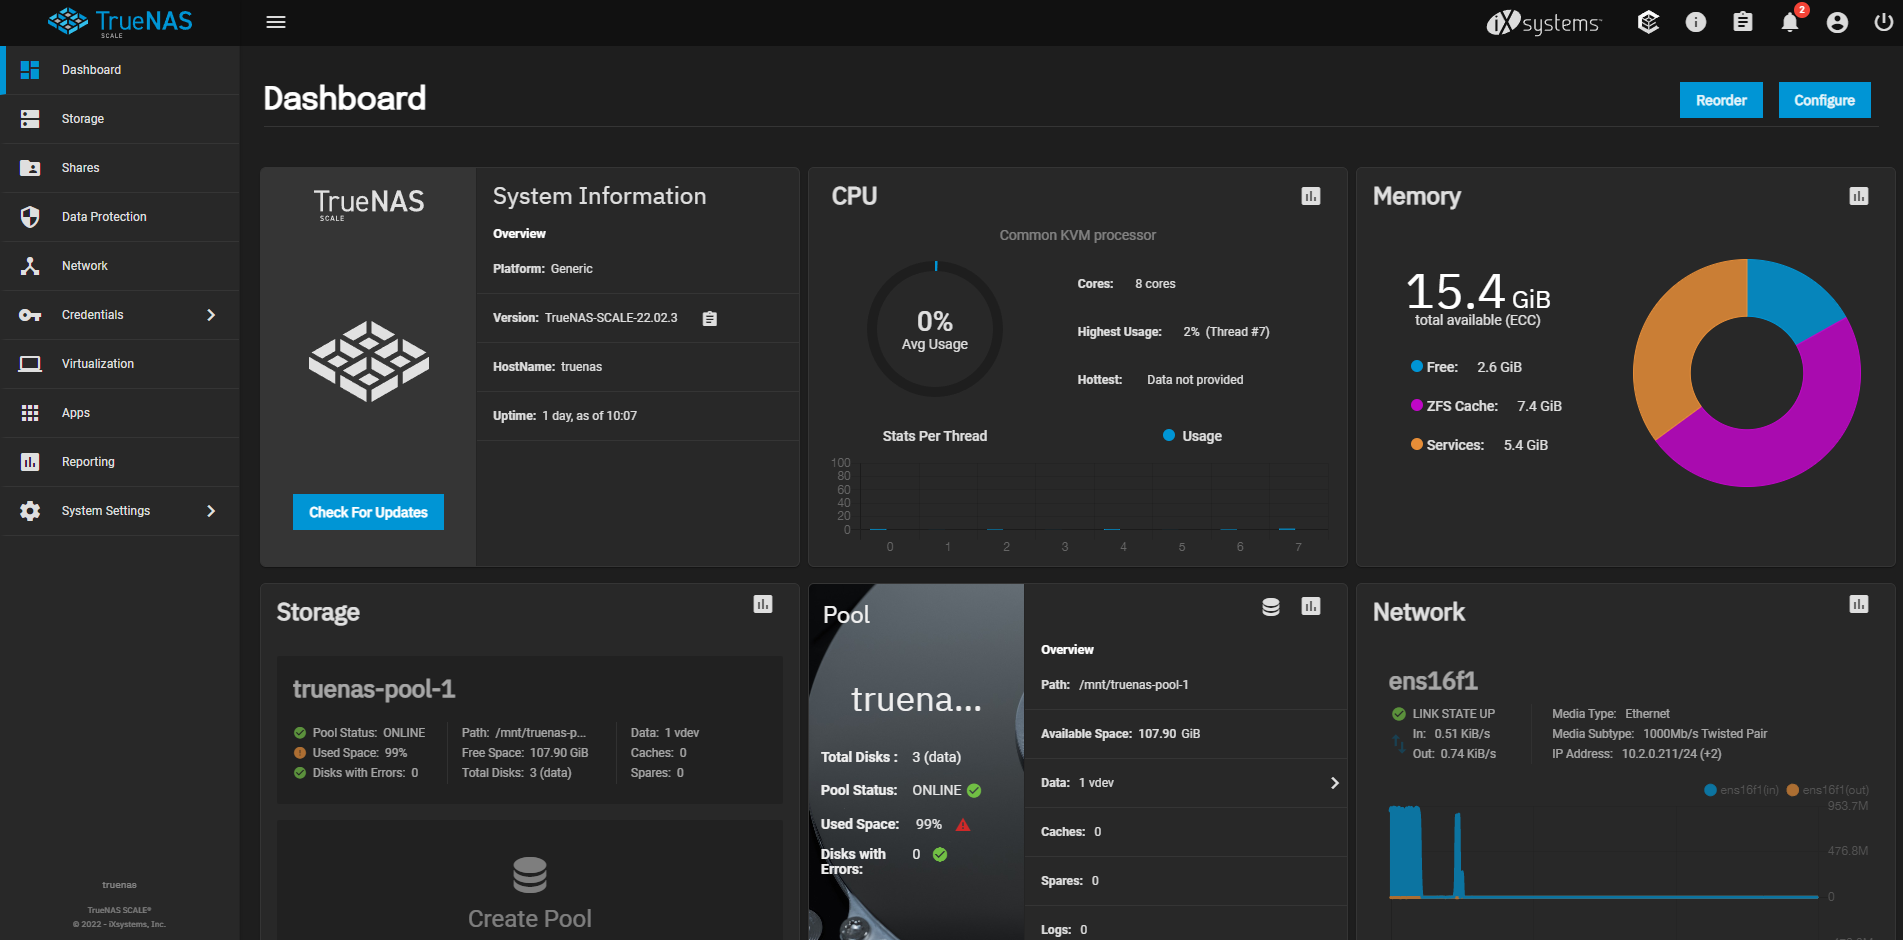Expand the Data 1 vdev row arrow
Viewport: 1903px width, 940px height.
[x=1334, y=783]
